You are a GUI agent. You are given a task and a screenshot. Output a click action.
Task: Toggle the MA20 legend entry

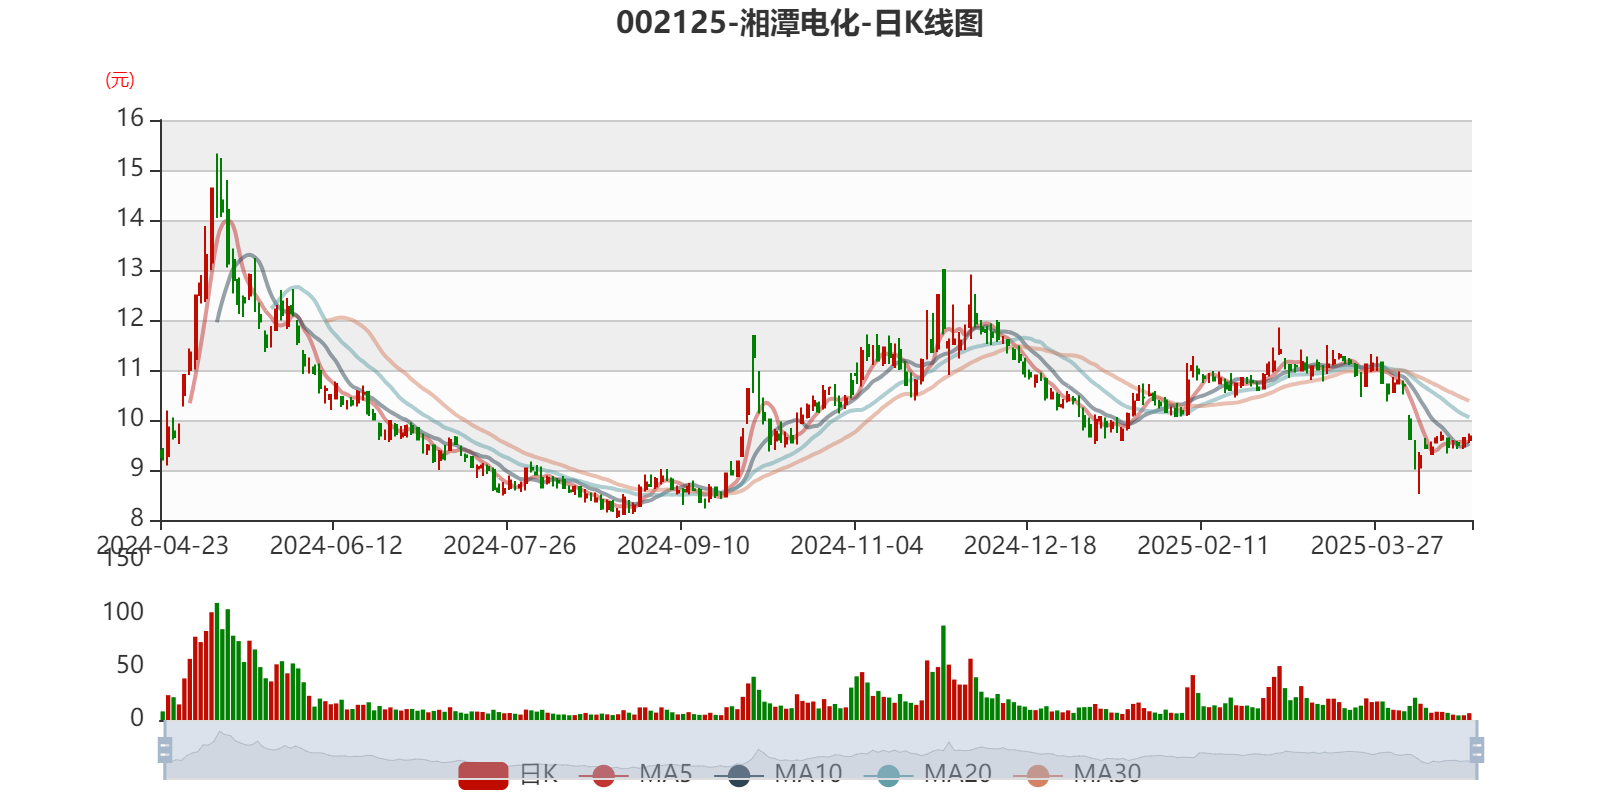pos(928,774)
